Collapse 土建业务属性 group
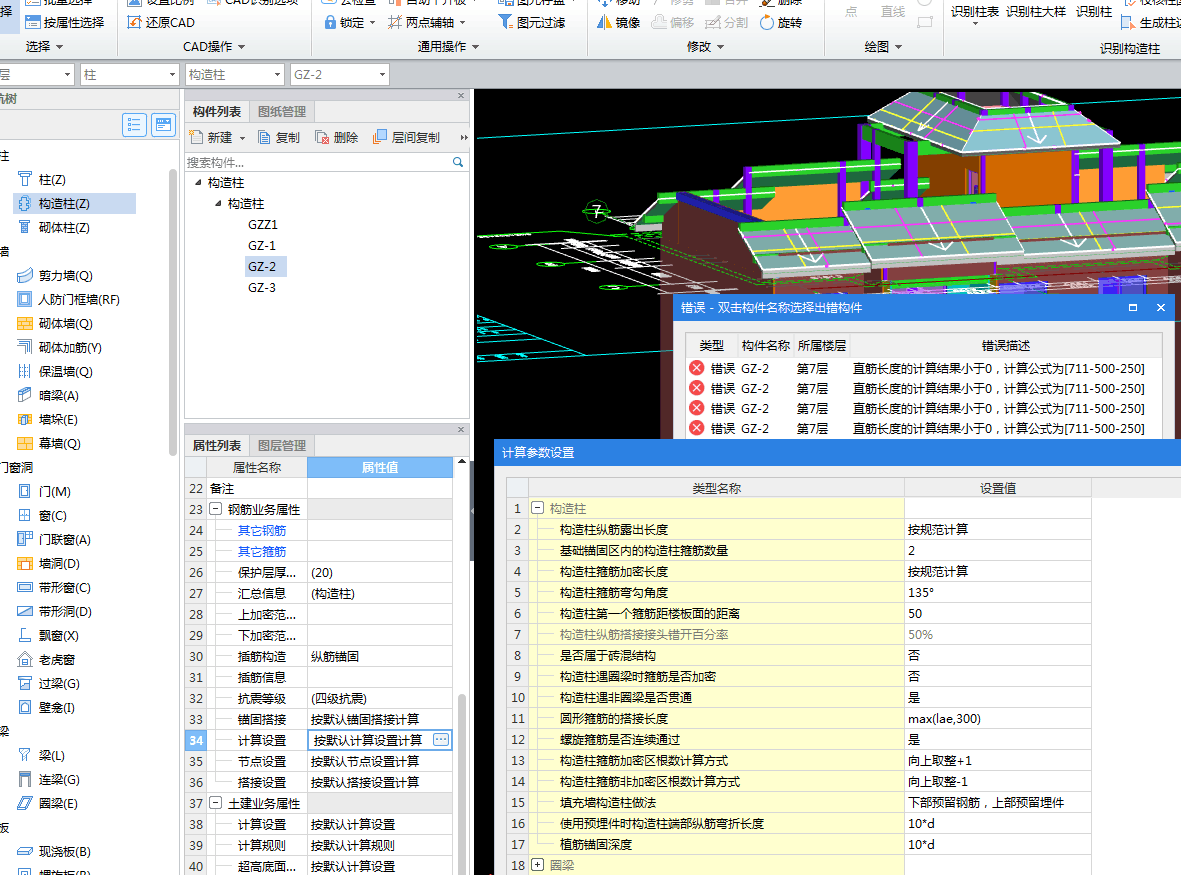 (215, 803)
